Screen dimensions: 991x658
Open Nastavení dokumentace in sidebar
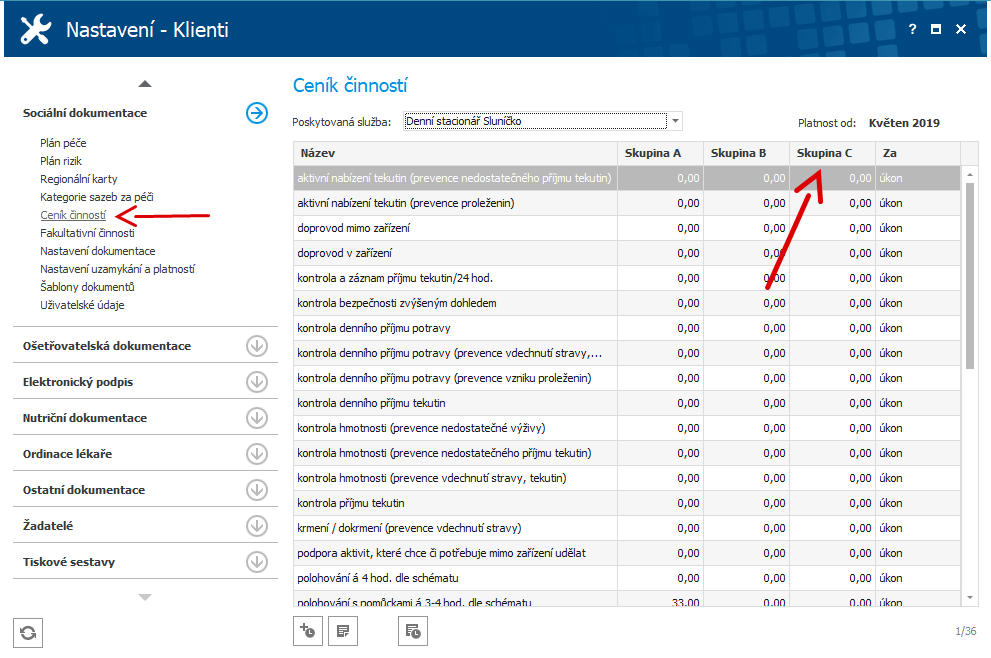[97, 251]
